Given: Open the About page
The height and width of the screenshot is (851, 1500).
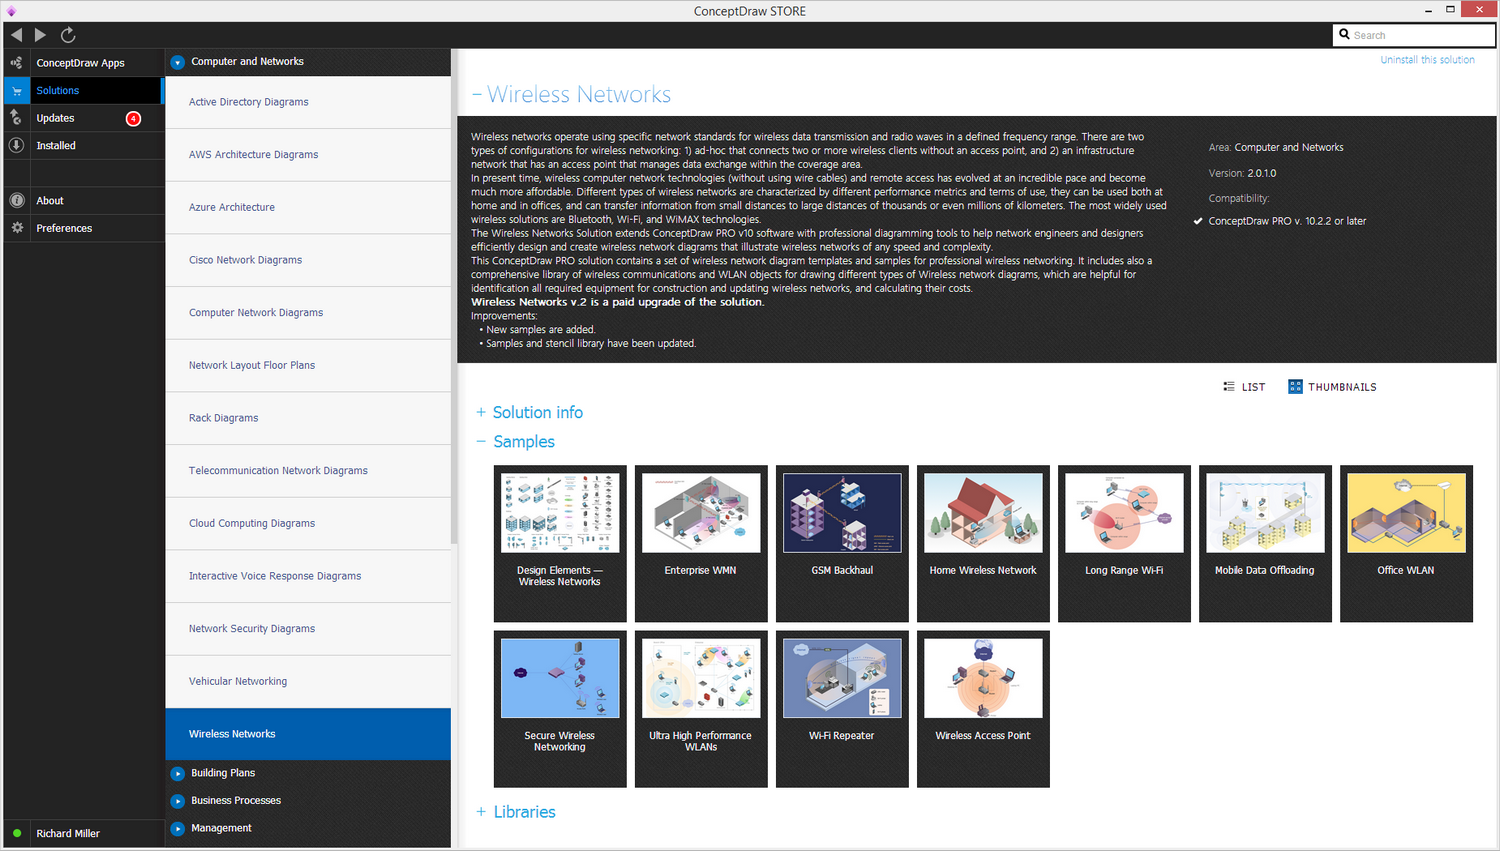Looking at the screenshot, I should tap(84, 200).
